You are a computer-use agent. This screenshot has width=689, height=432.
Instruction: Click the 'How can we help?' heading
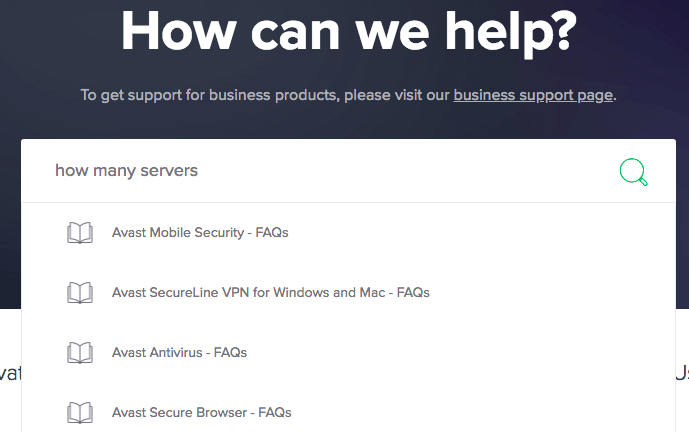[x=348, y=33]
